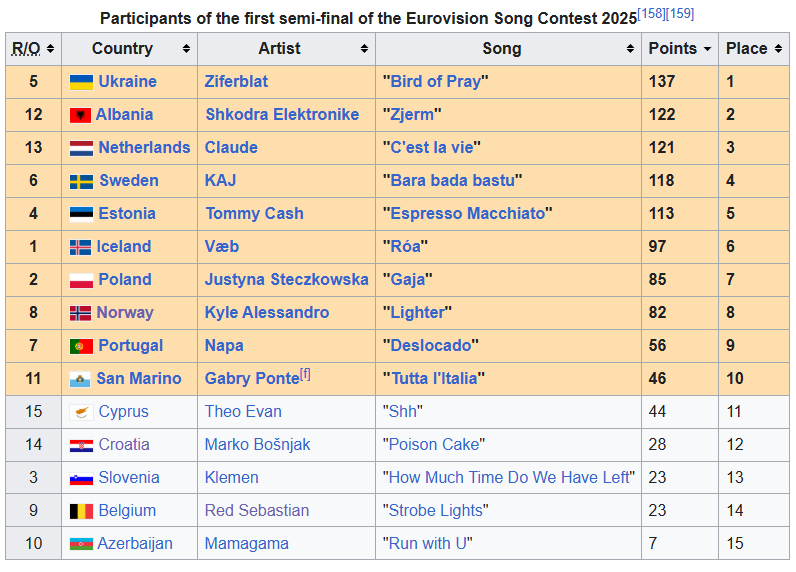Image resolution: width=796 pixels, height=572 pixels.
Task: Open the "Poison Cake" song link
Action: 434,445
